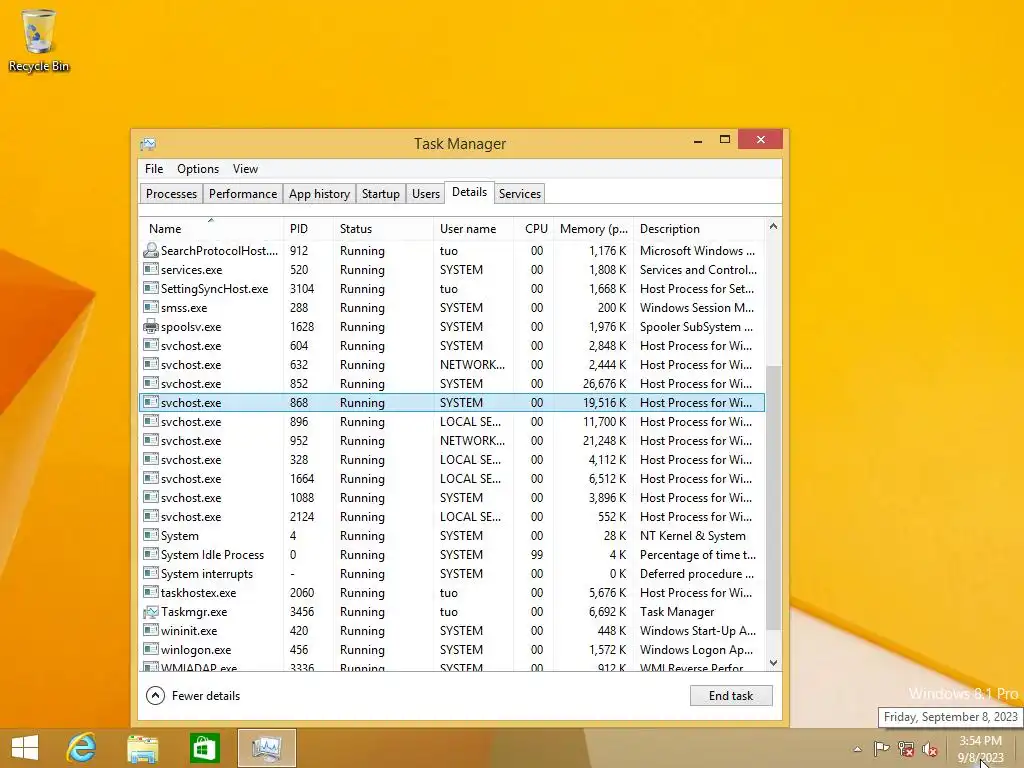The width and height of the screenshot is (1024, 768).
Task: Click the vertical scrollbar thumb
Action: 773,498
